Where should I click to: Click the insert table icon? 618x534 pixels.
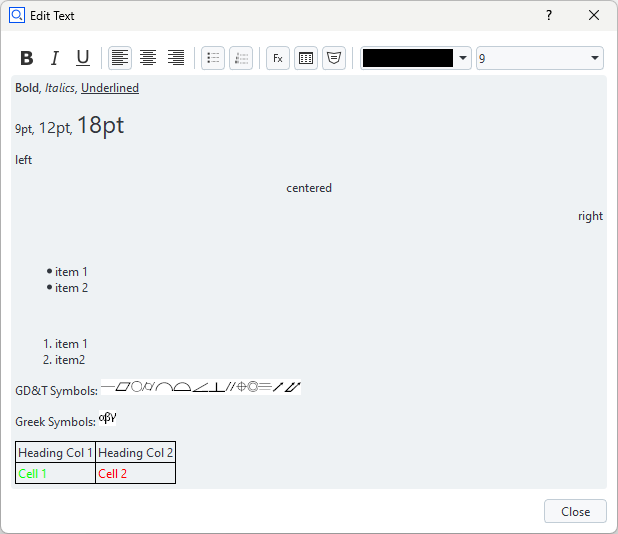[x=306, y=58]
